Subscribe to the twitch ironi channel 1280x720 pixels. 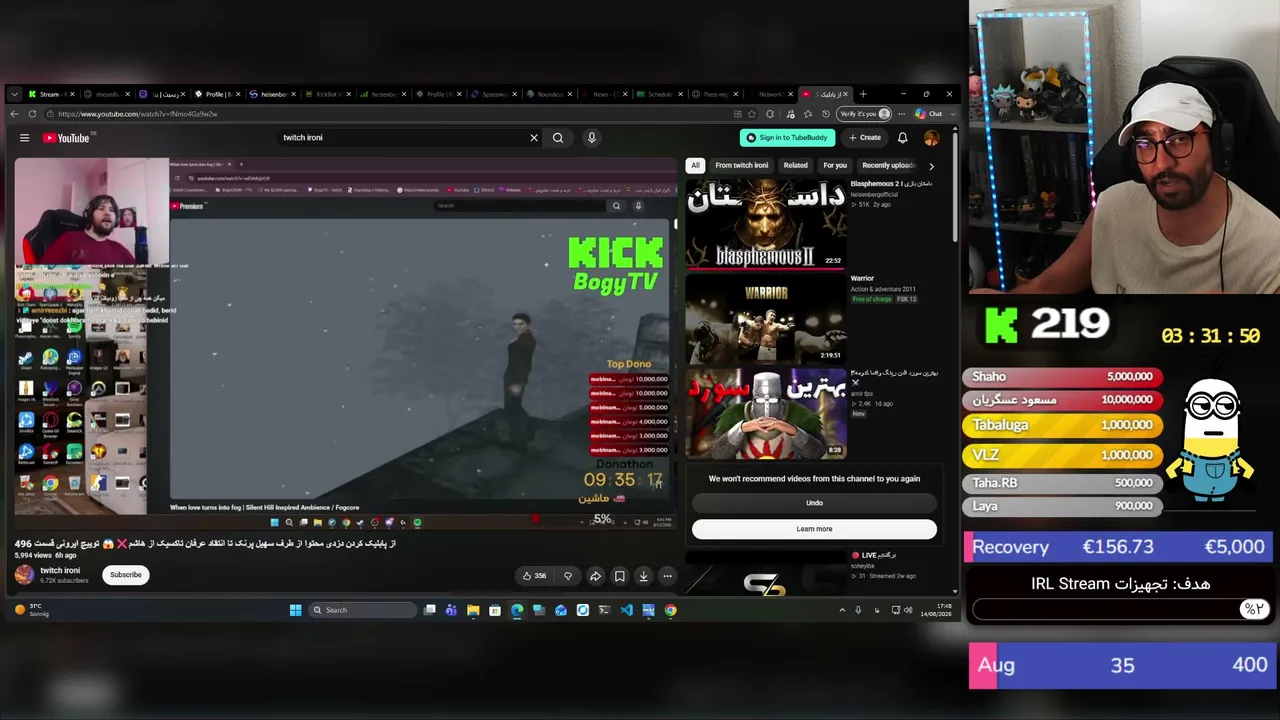pos(126,575)
